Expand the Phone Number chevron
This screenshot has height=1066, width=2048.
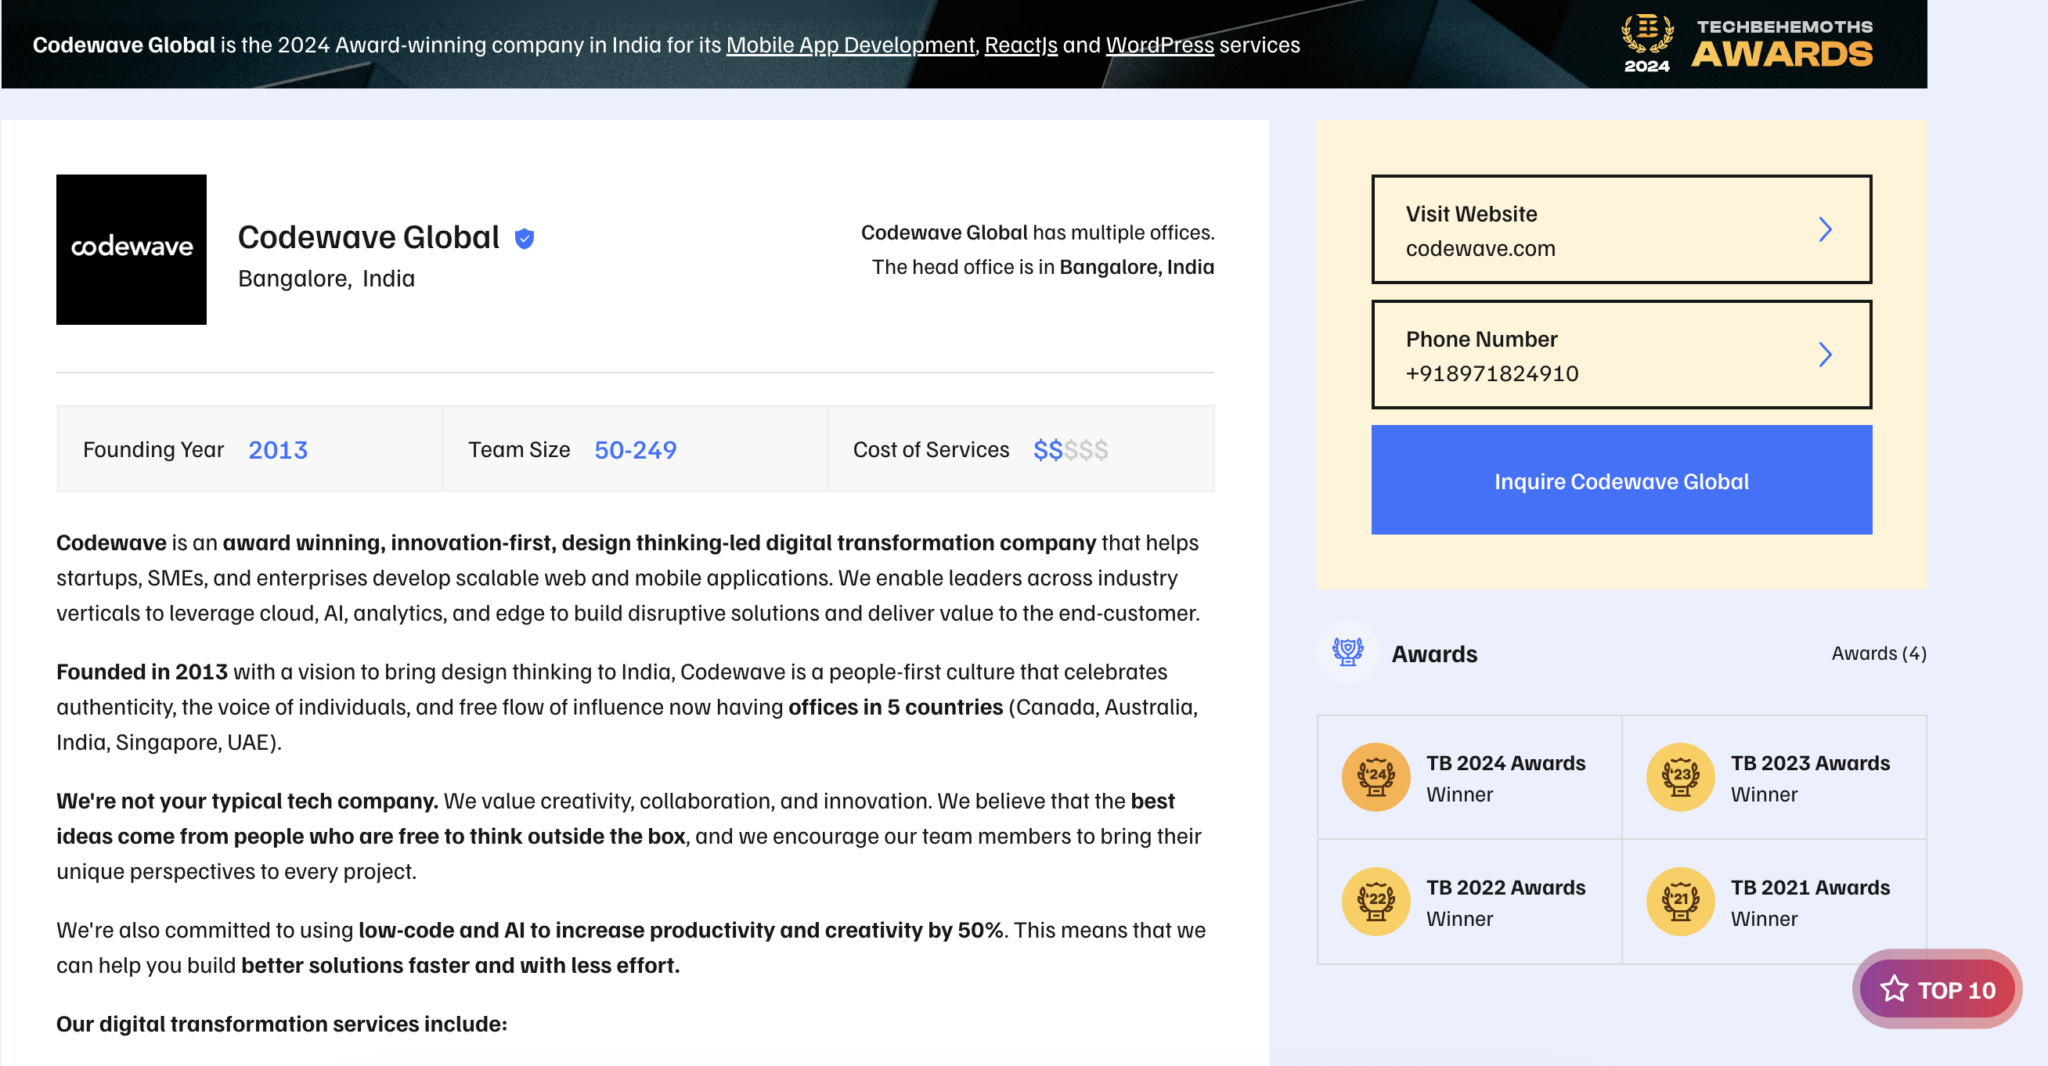(x=1827, y=354)
